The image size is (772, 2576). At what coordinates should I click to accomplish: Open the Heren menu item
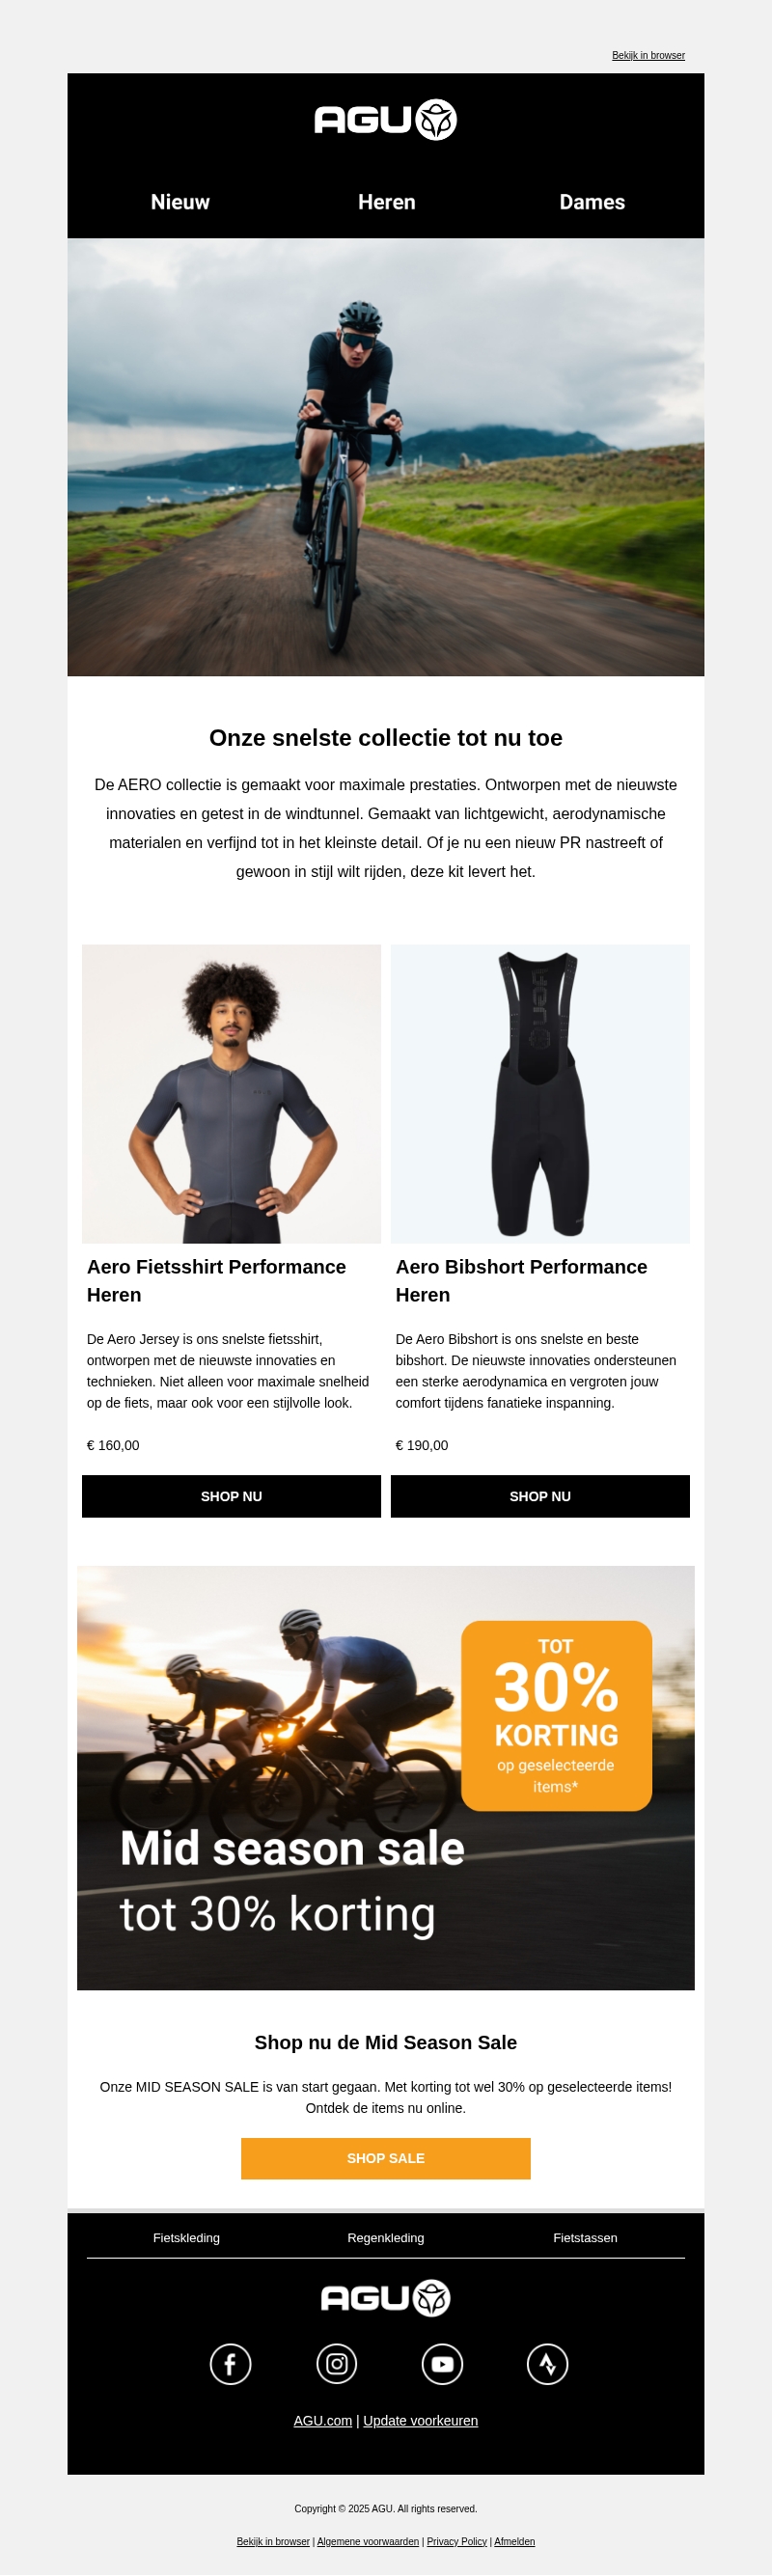click(387, 202)
